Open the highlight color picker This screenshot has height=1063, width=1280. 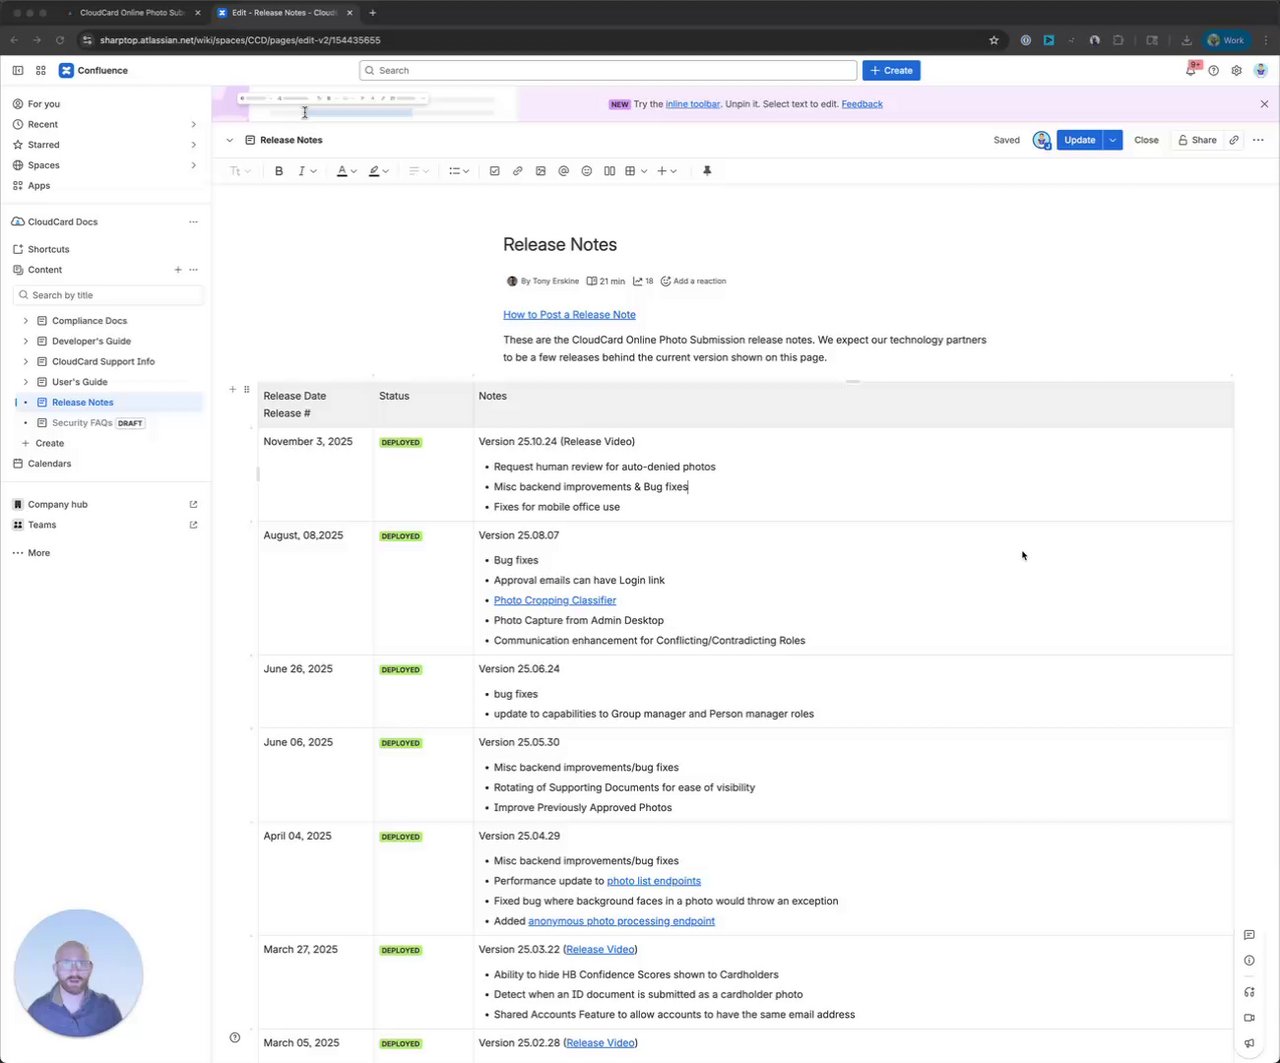point(378,171)
